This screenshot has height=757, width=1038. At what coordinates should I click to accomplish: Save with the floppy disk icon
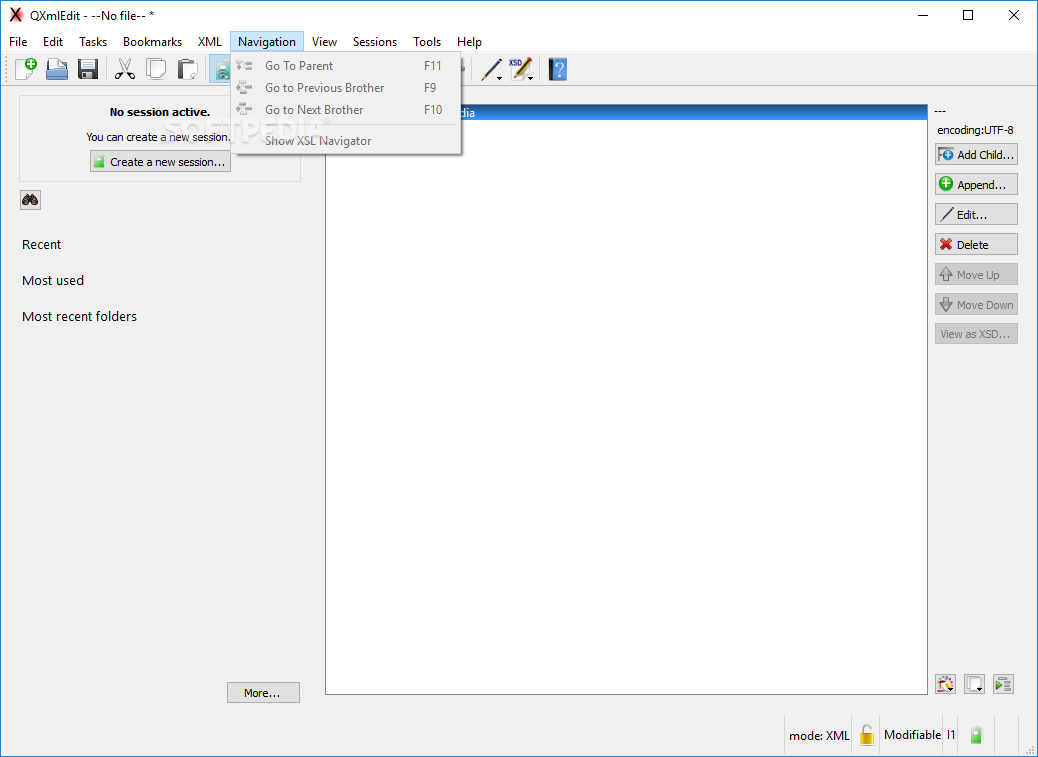click(88, 69)
